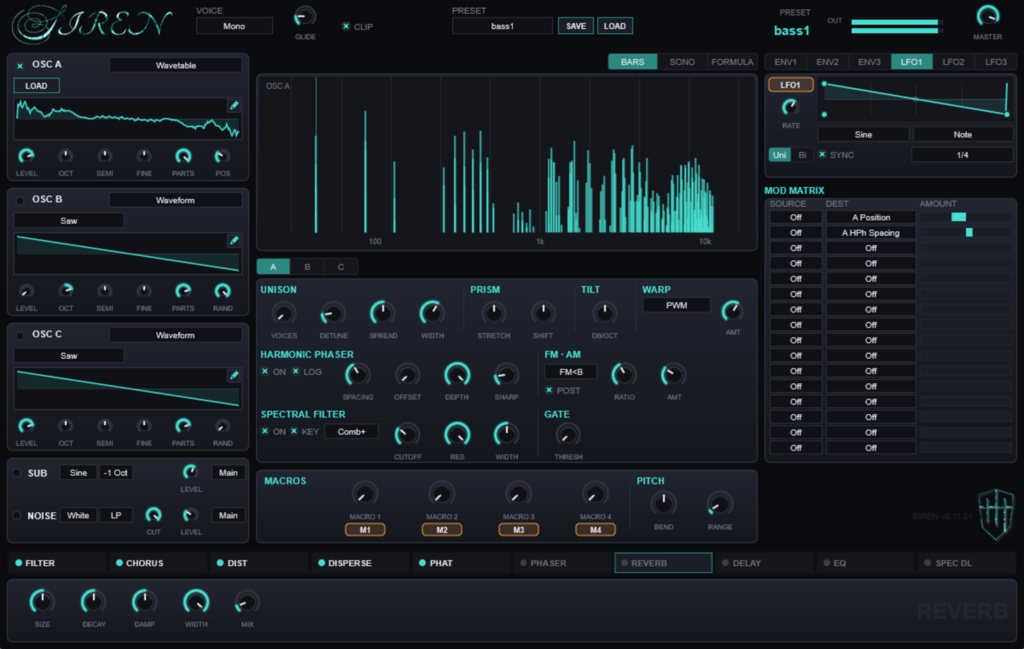The width and height of the screenshot is (1024, 649).
Task: Adjust the A Position amount slider
Action: (965, 217)
